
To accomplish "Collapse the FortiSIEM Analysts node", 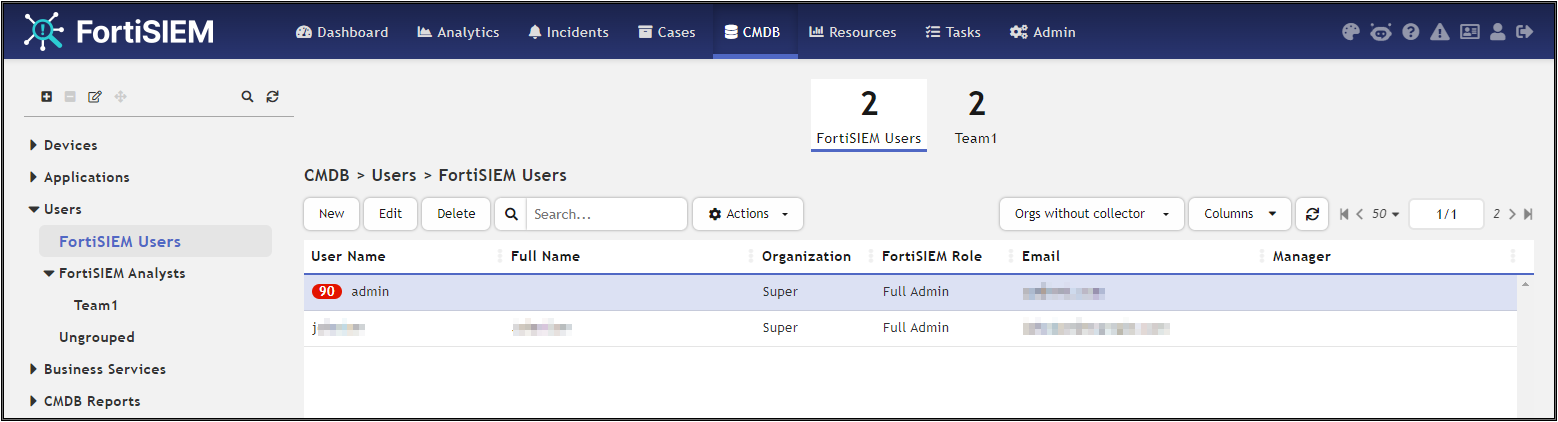I will click(49, 273).
